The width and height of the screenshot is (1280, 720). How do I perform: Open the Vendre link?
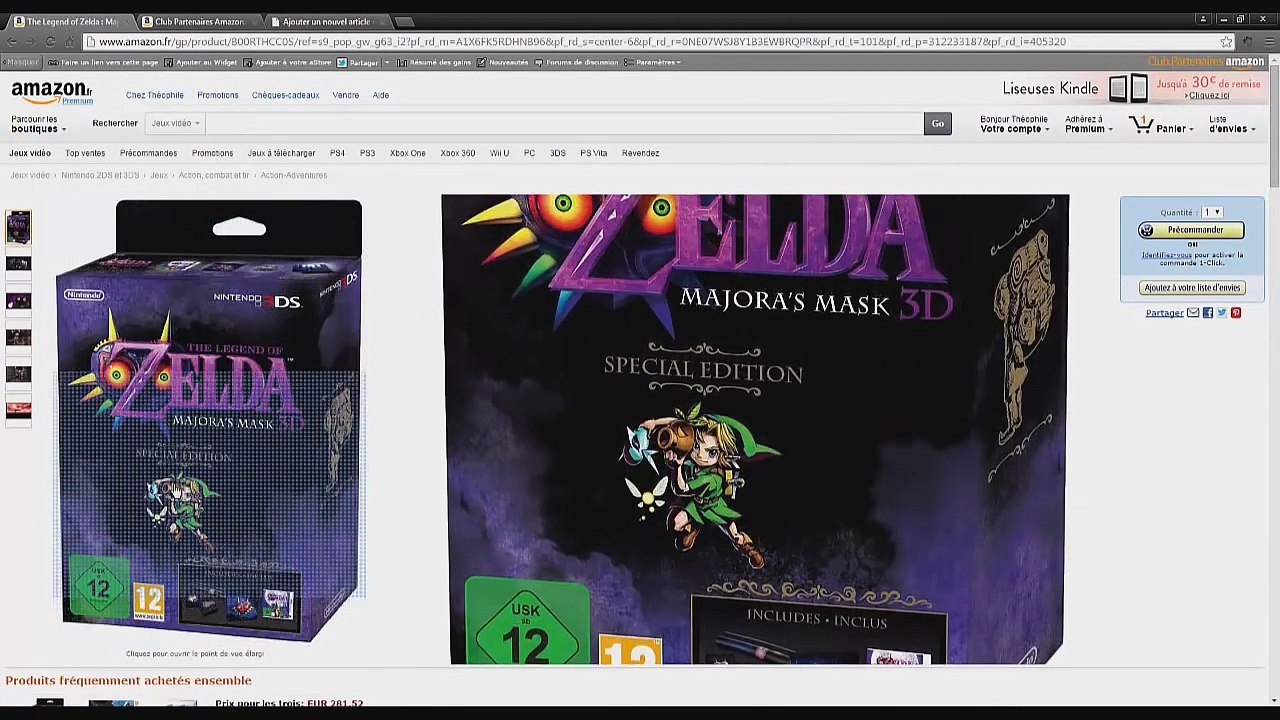(346, 95)
